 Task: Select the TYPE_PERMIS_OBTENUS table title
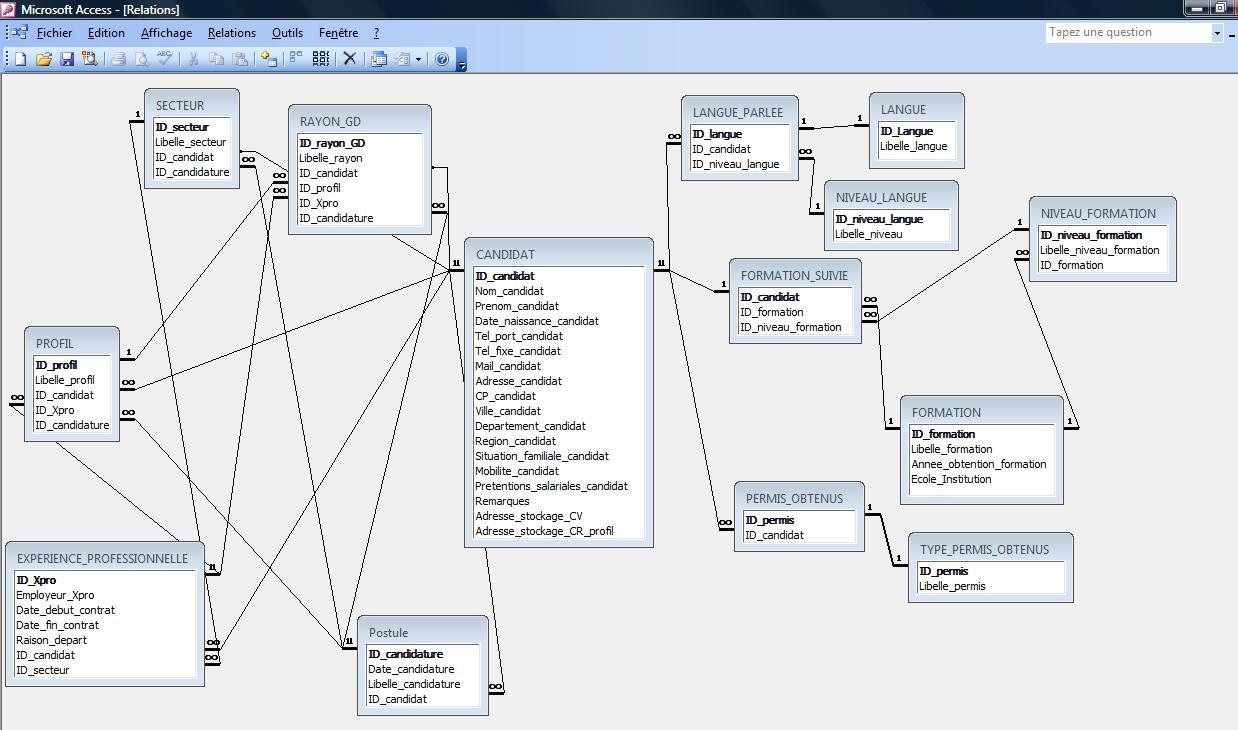pyautogui.click(x=984, y=550)
